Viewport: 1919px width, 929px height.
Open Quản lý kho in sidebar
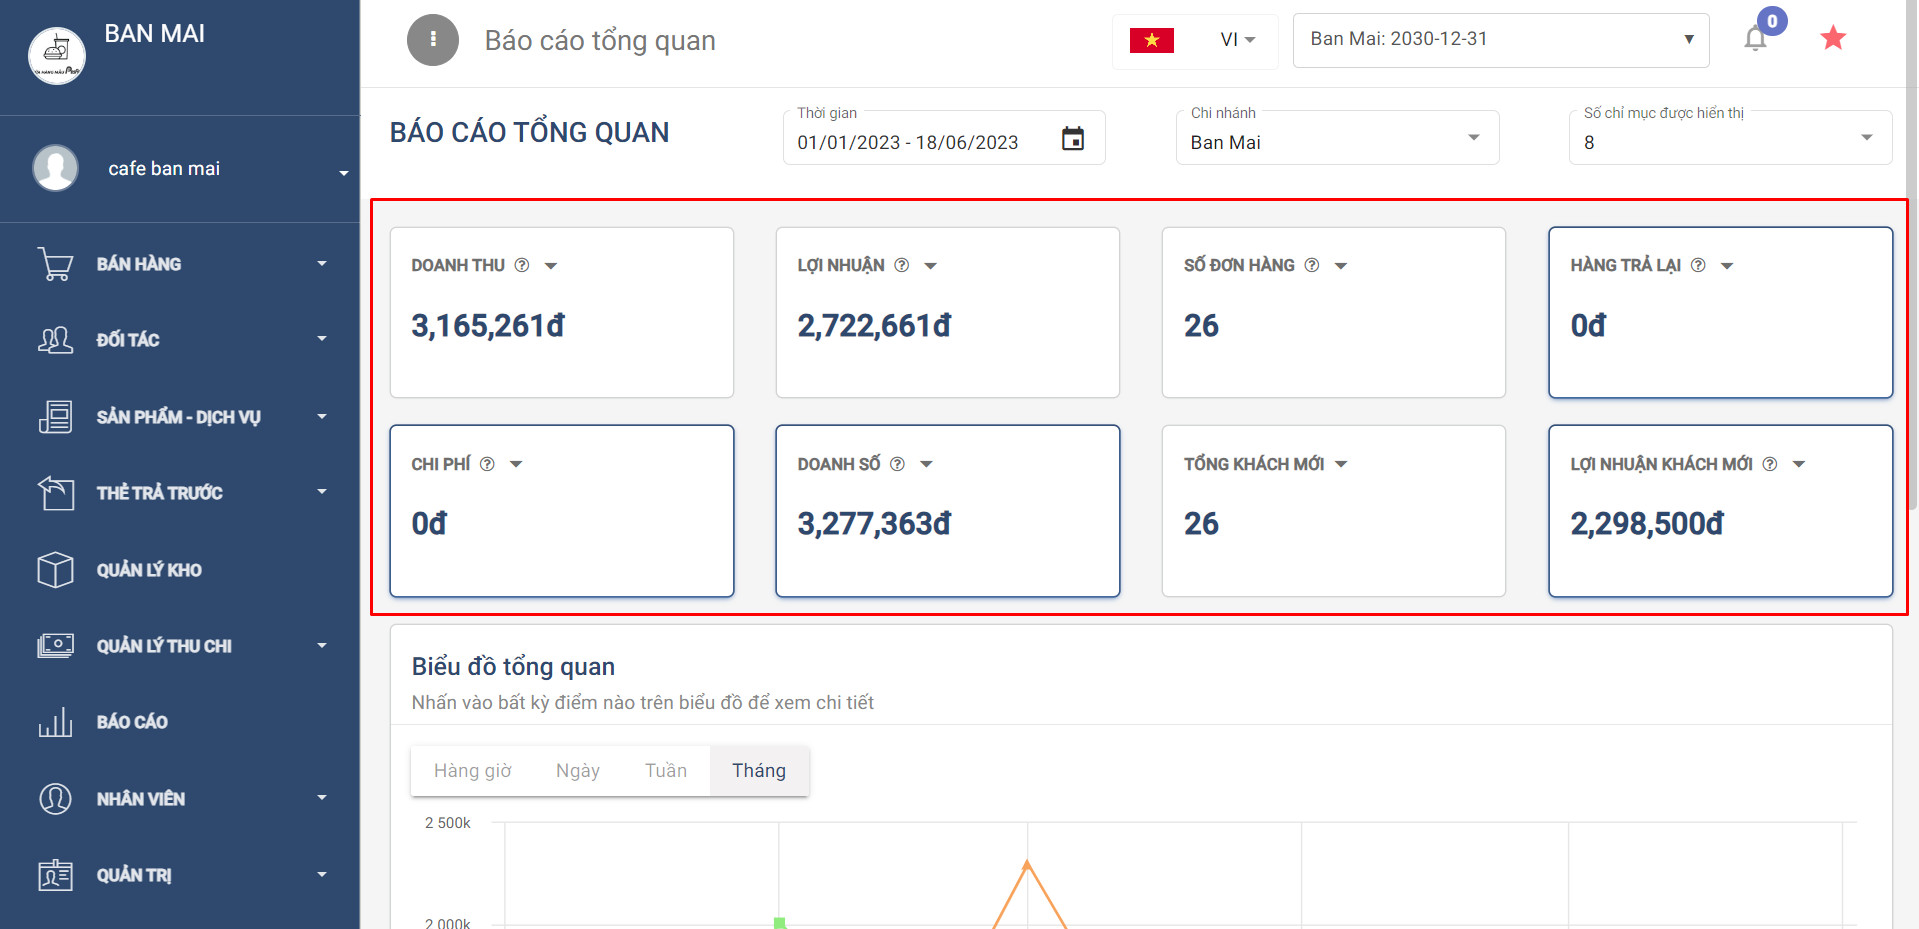149,570
